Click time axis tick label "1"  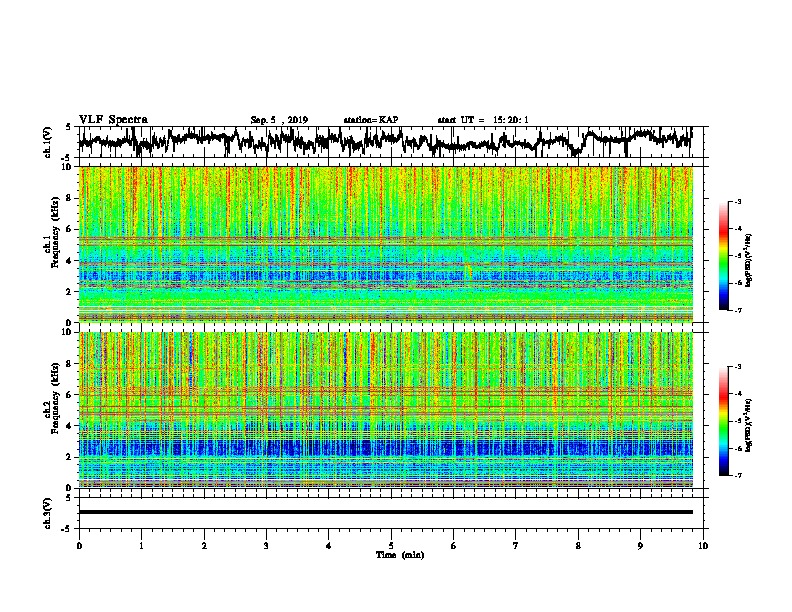tap(141, 546)
